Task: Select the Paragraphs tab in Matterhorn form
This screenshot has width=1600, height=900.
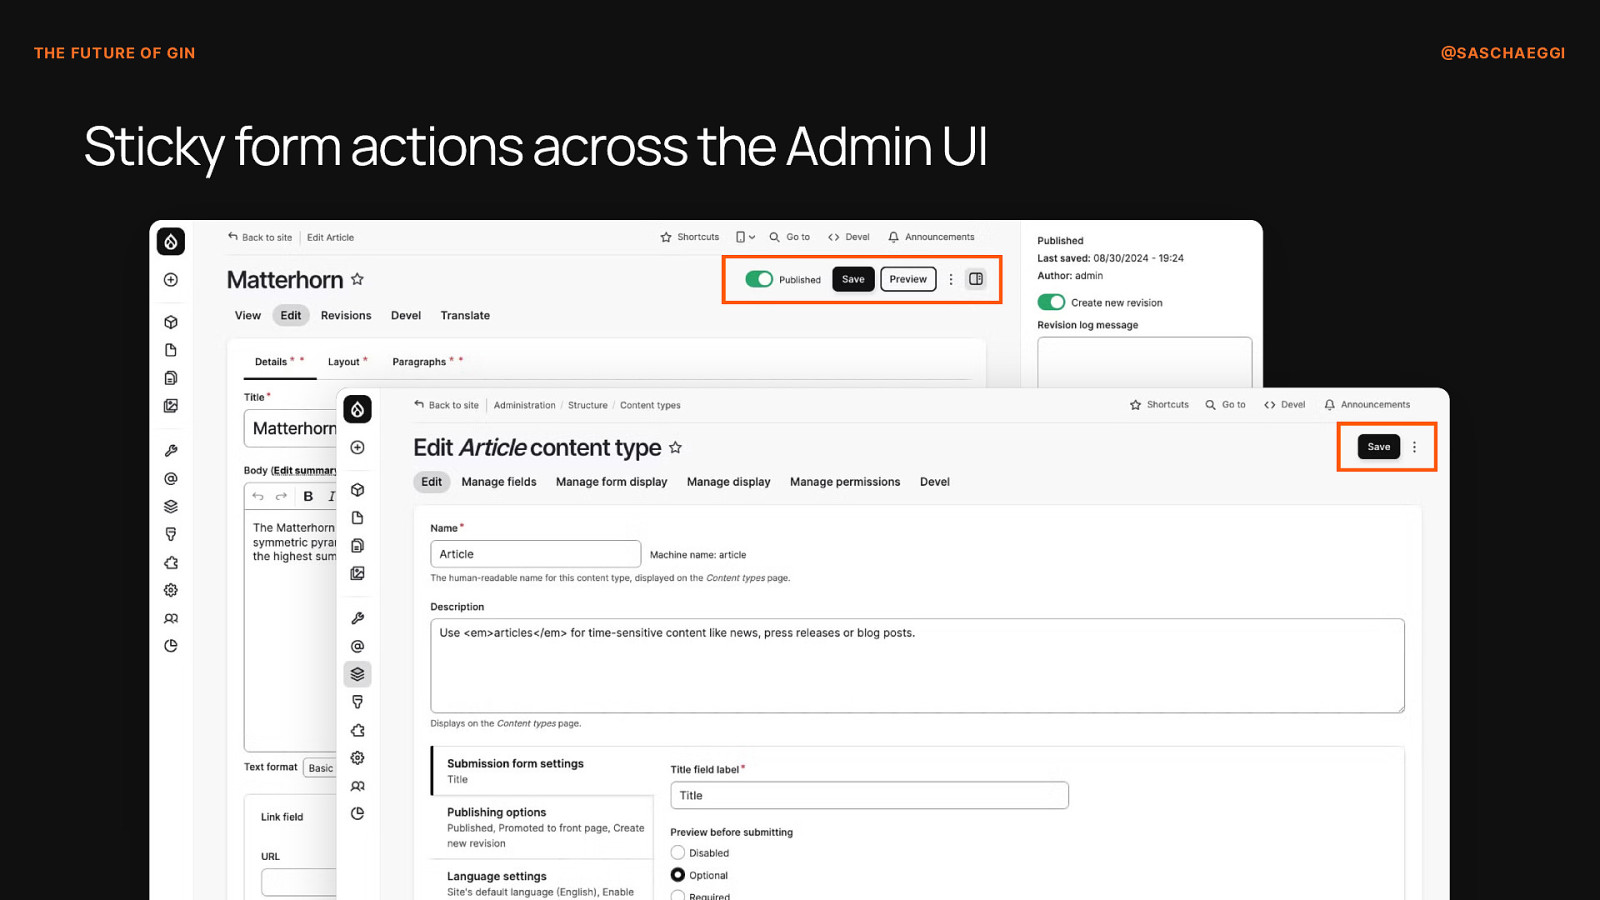Action: (x=419, y=362)
